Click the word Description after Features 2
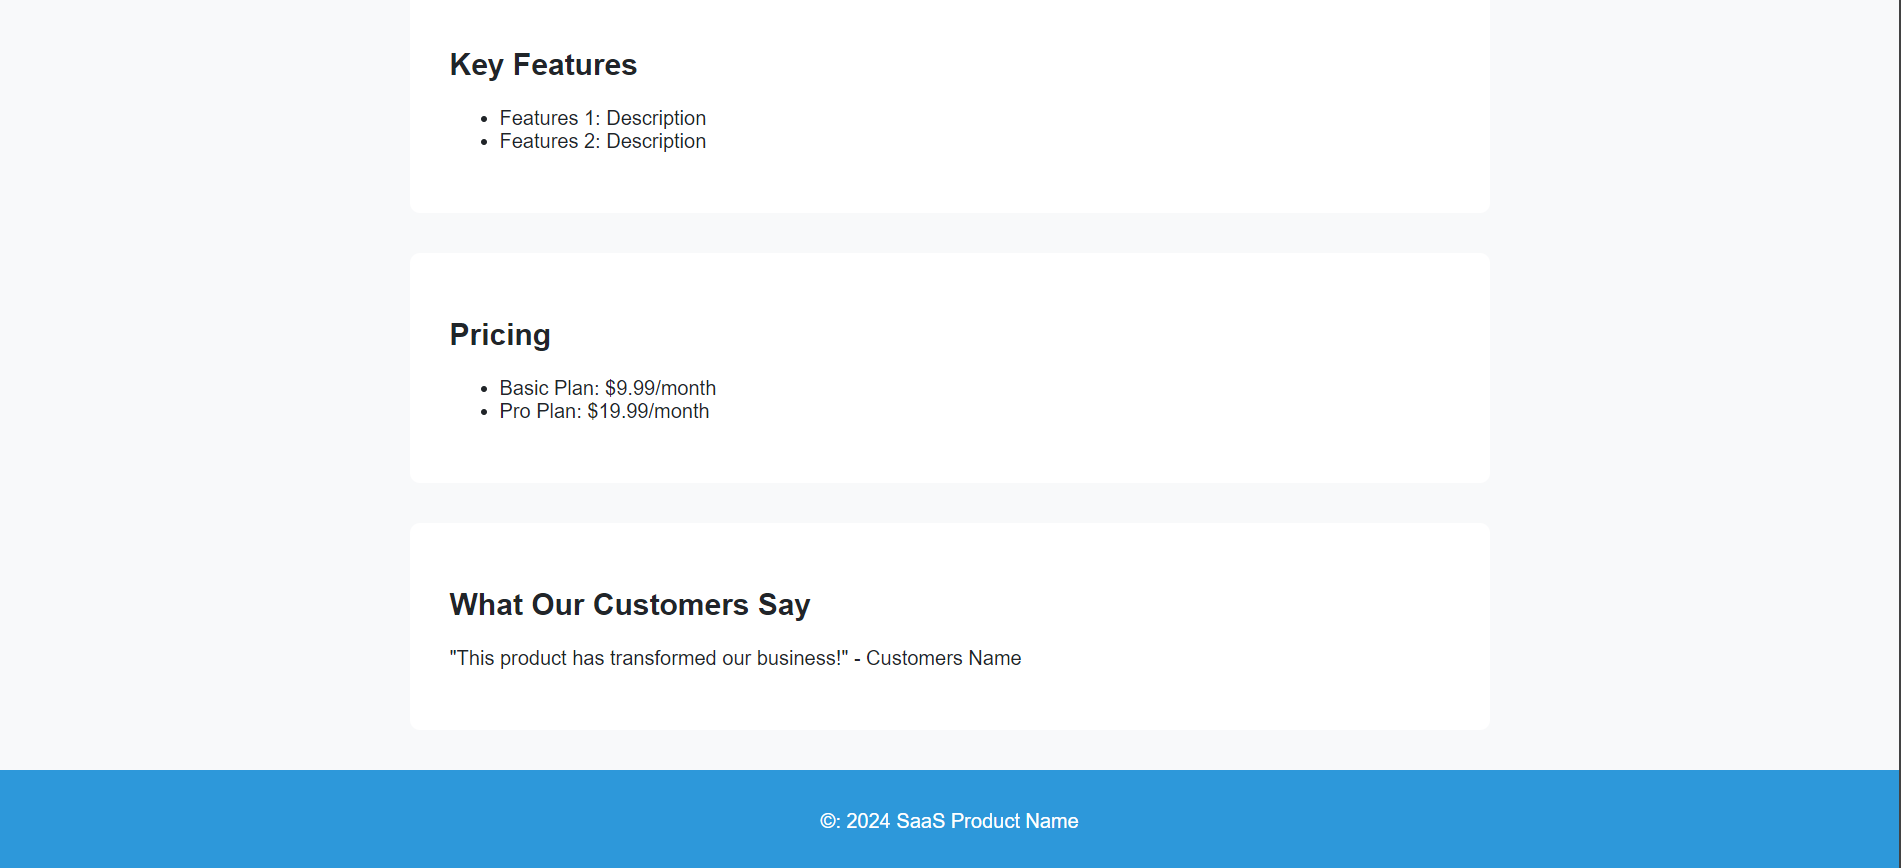The image size is (1901, 868). (x=656, y=141)
